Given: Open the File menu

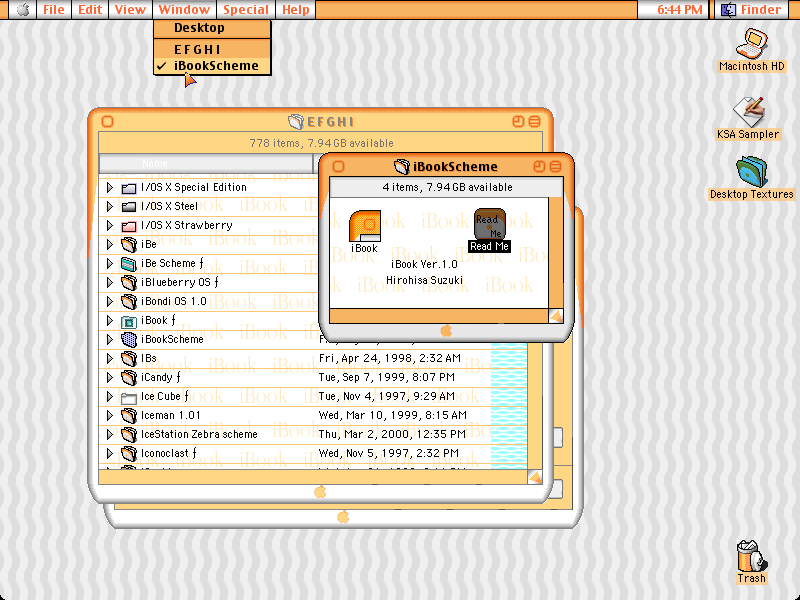Looking at the screenshot, I should click(54, 10).
